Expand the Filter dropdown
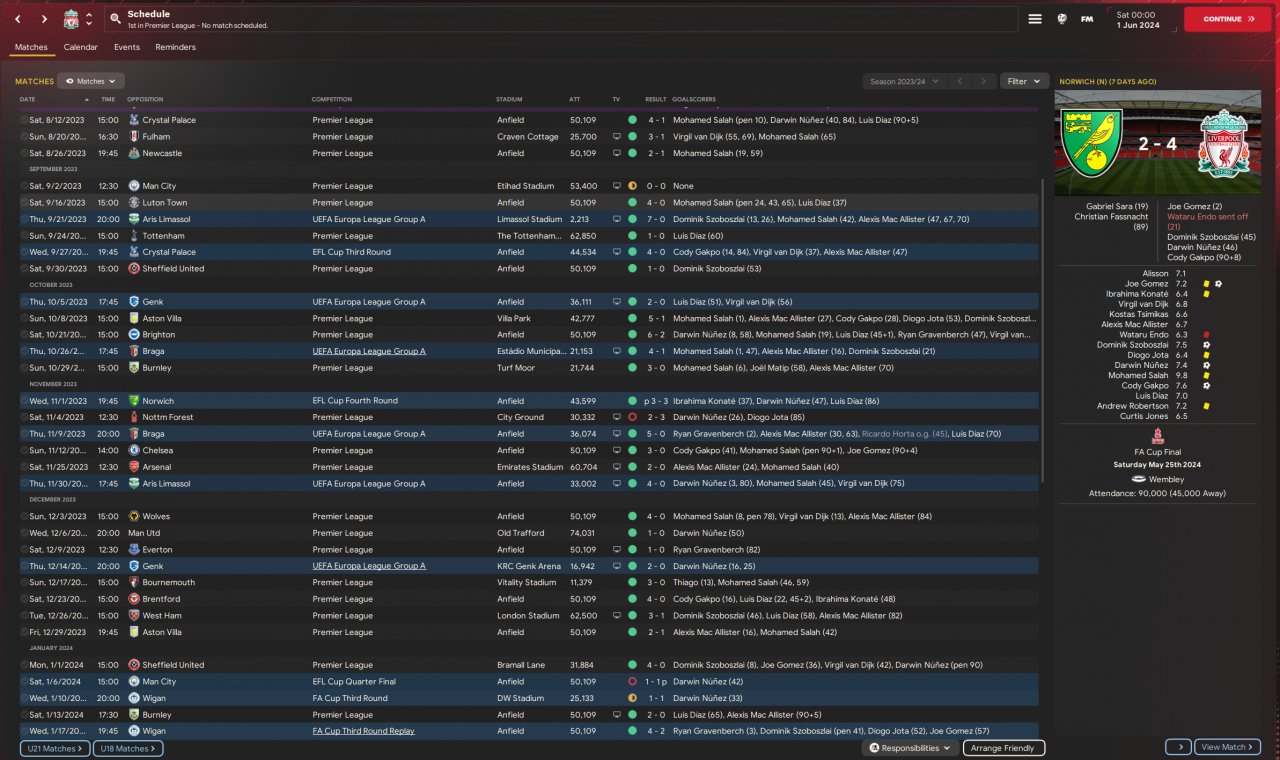This screenshot has height=760, width=1280. point(1025,81)
